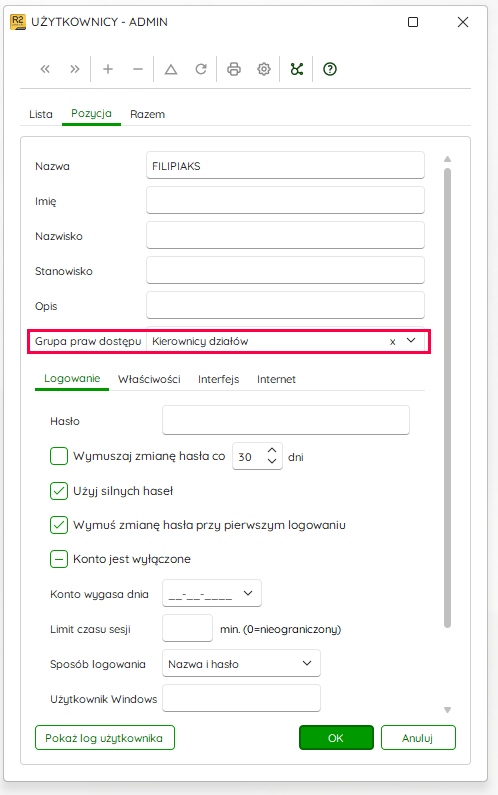Viewport: 498px width, 795px height.
Task: Go to previous record with double-left arrow
Action: pos(45,69)
